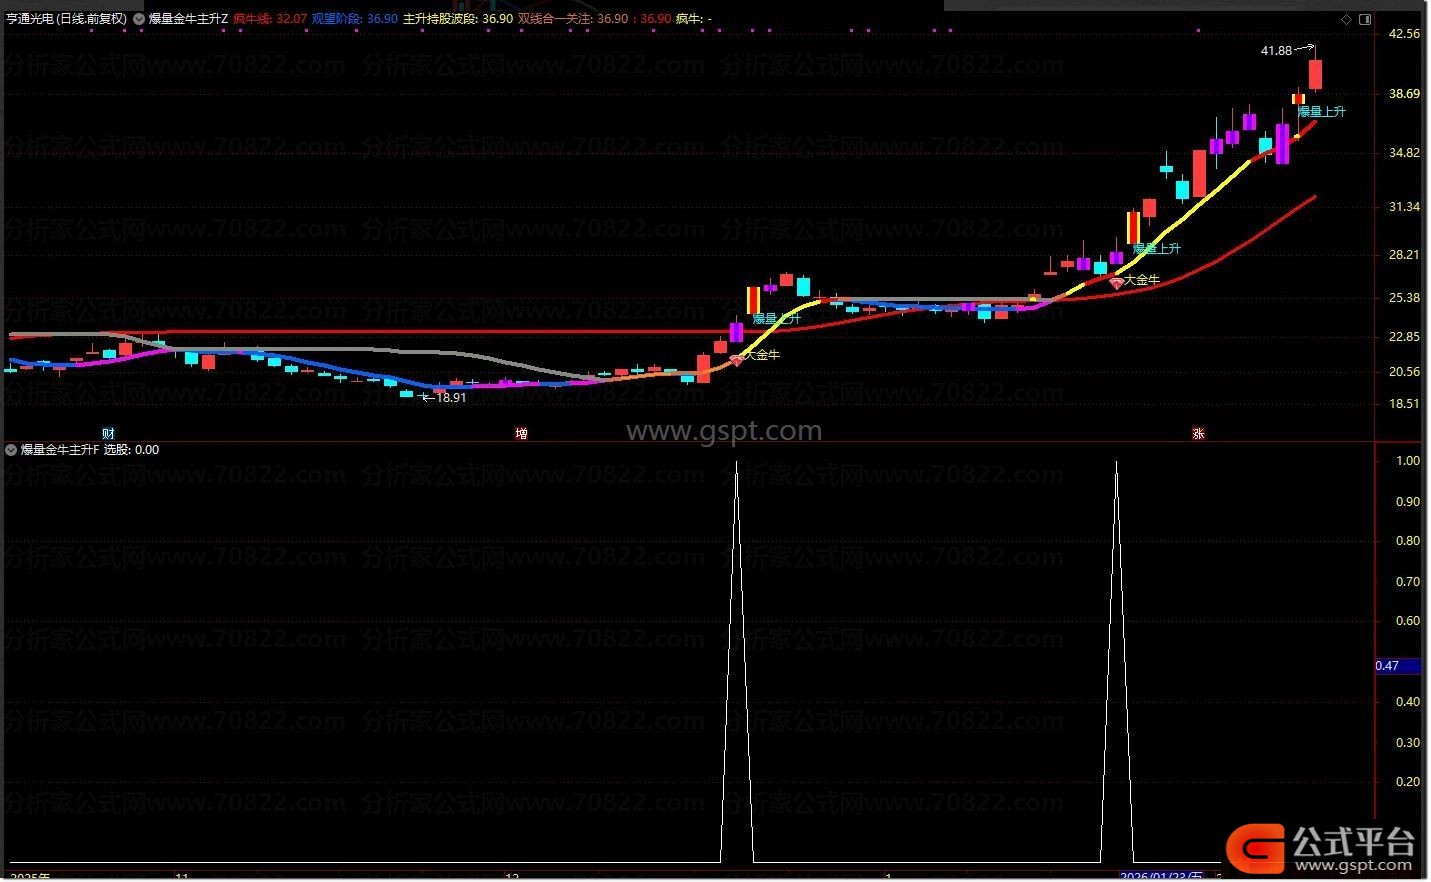This screenshot has height=882, width=1431.
Task: Expand the 爆量金牛主升F sub-chart dropdown
Action: tap(11, 450)
